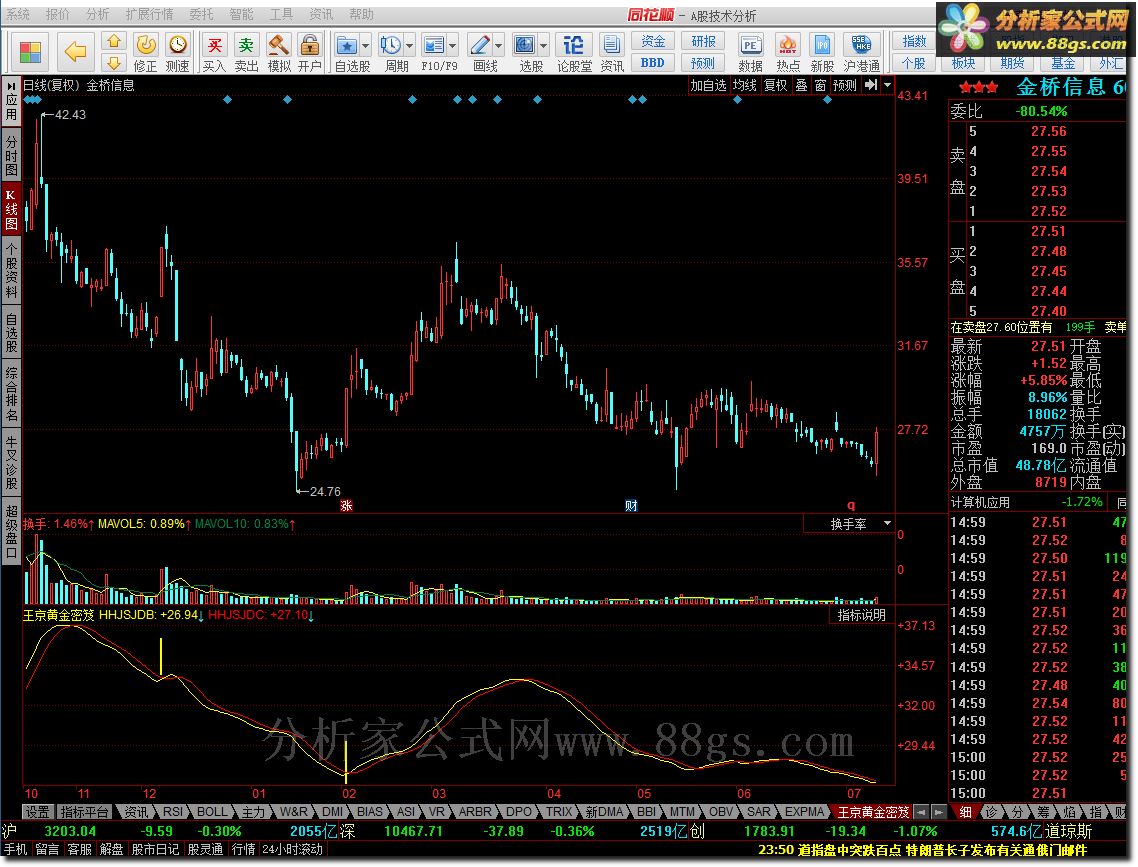1138x867 pixels.
Task: Click the down arrow page icon
Action: coord(114,63)
